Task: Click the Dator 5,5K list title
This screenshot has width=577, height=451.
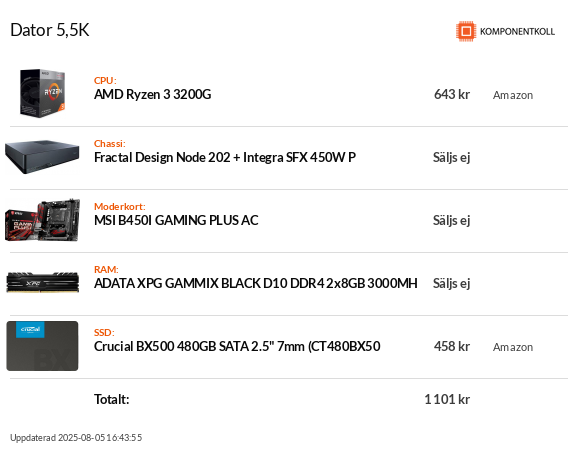Action: tap(50, 30)
